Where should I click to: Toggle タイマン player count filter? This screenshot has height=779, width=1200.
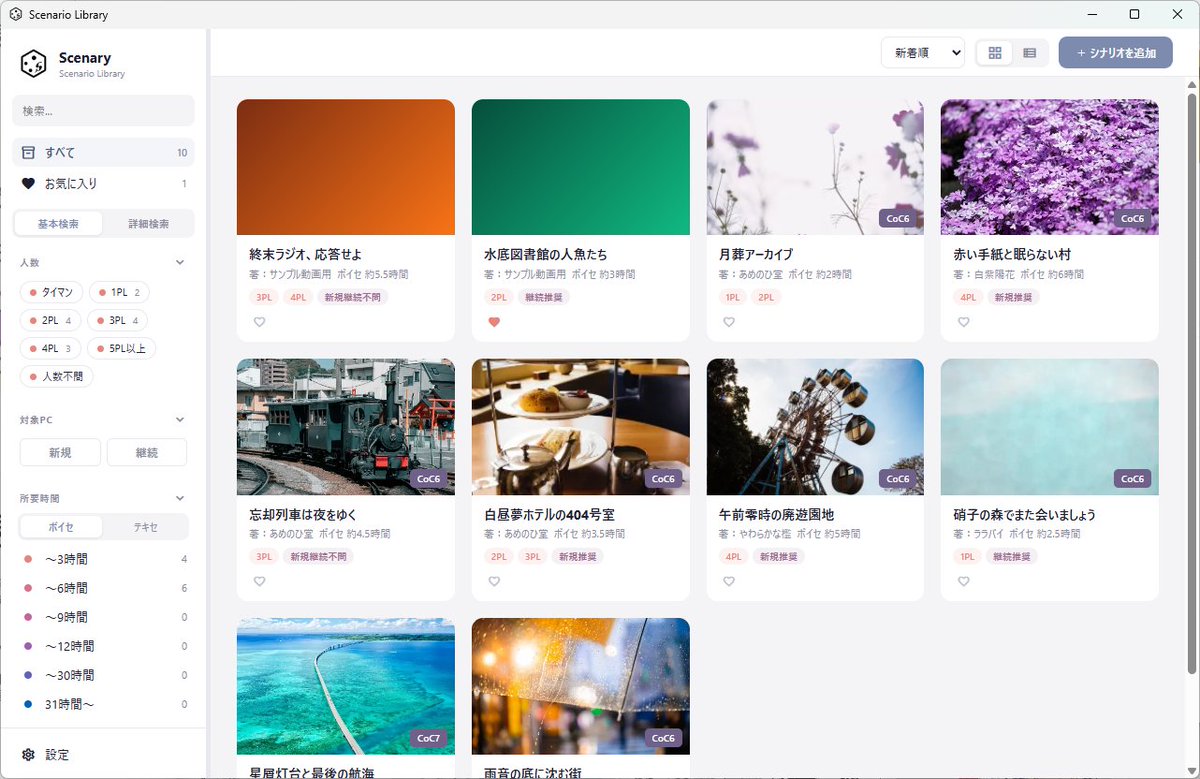click(52, 292)
